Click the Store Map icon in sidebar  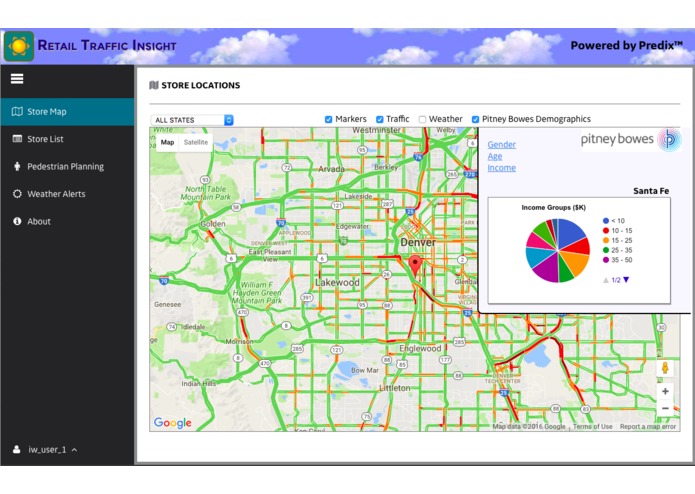(x=17, y=111)
